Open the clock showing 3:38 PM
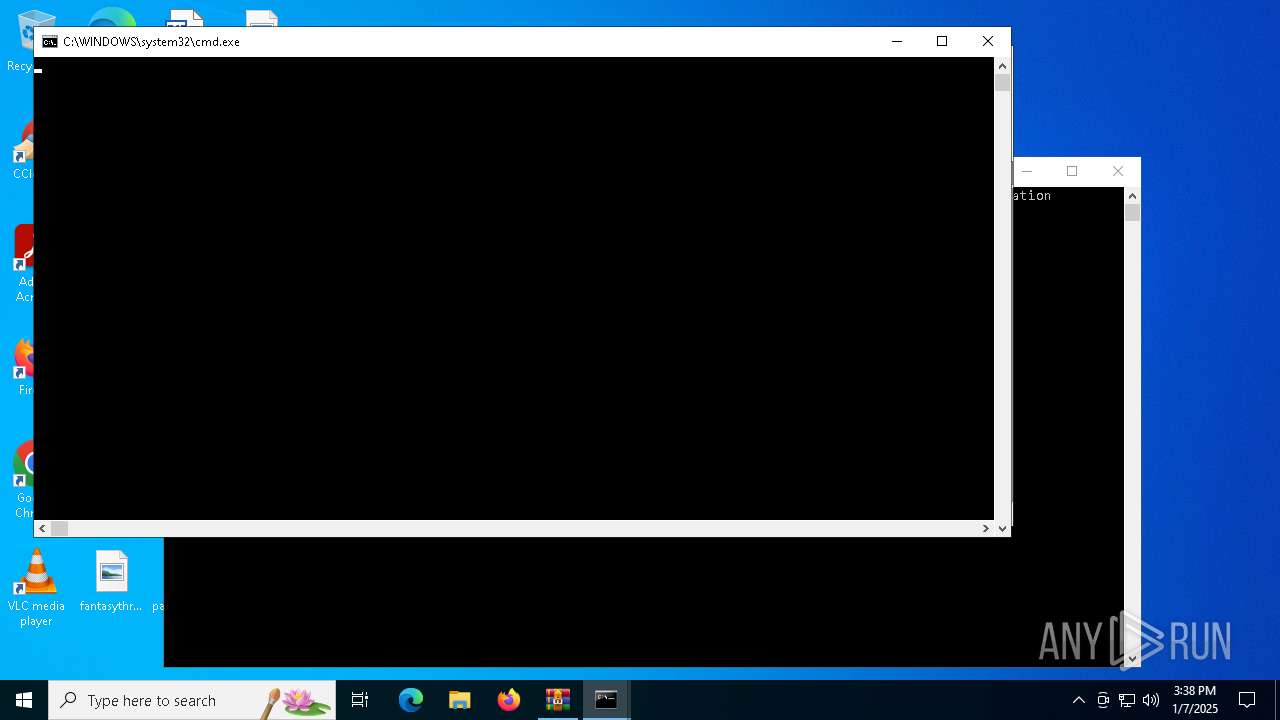This screenshot has height=720, width=1280. point(1195,700)
